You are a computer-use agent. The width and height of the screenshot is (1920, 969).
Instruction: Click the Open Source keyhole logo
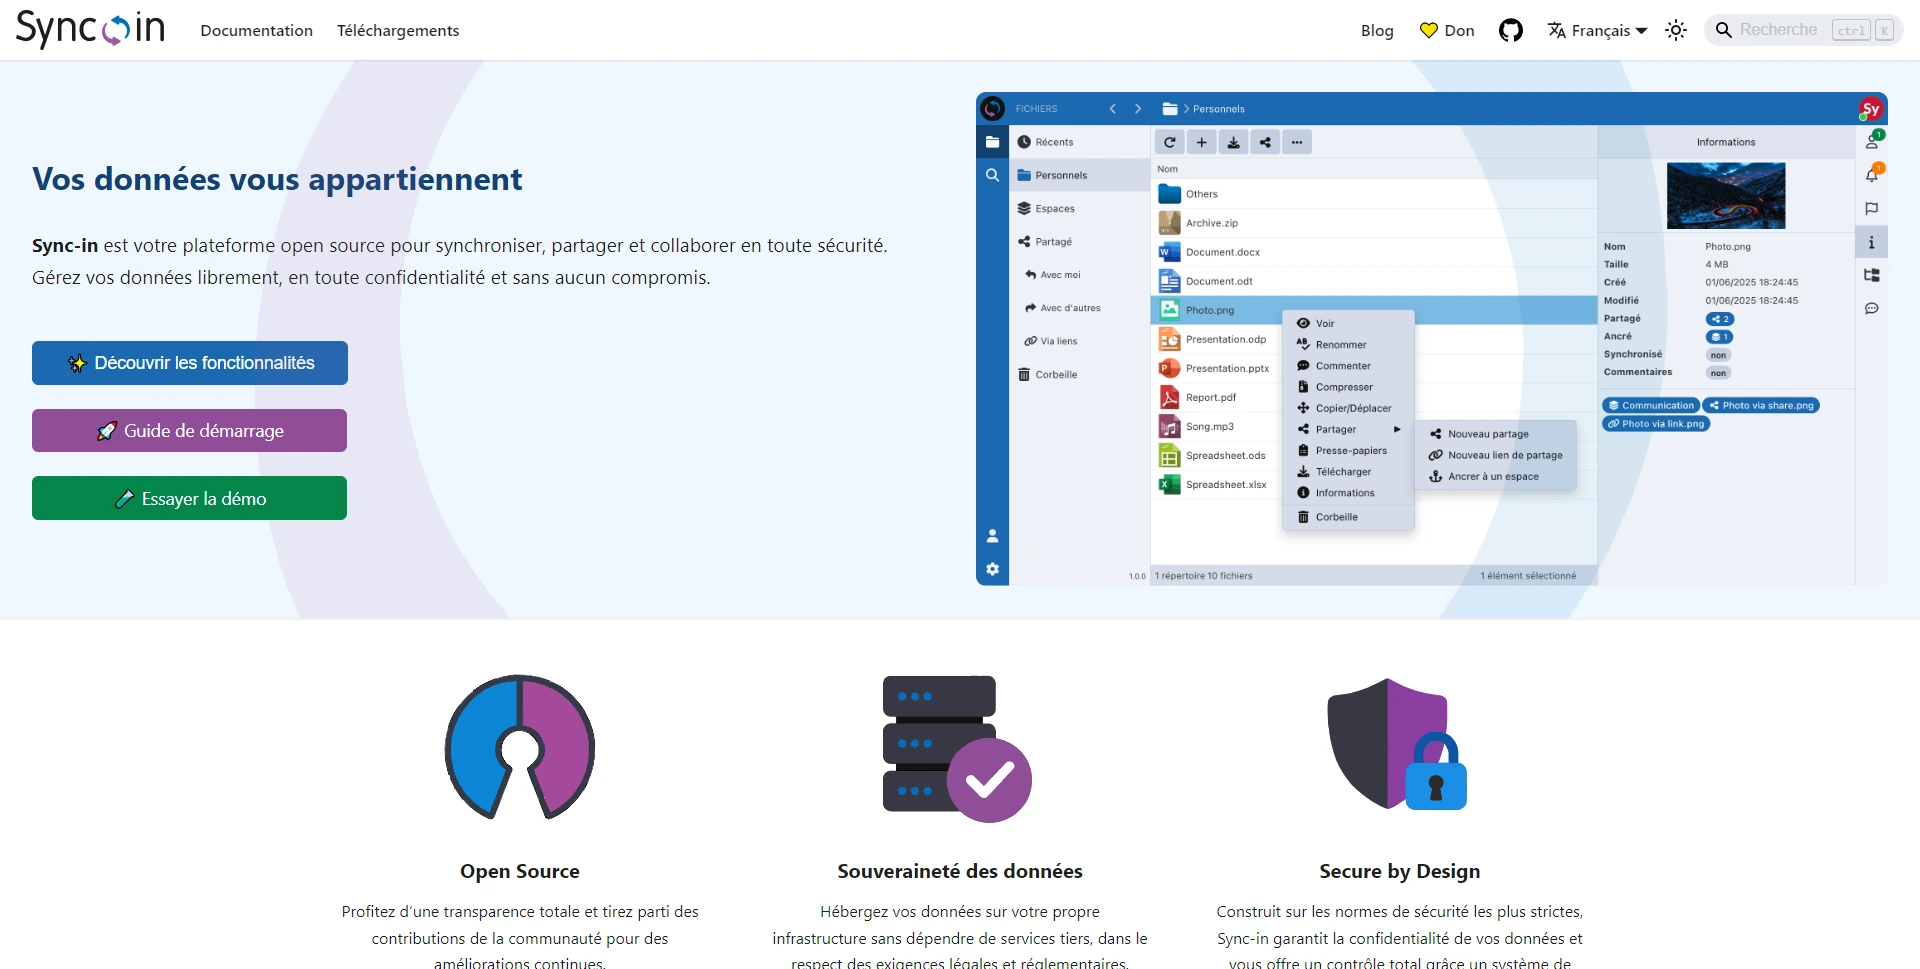pyautogui.click(x=520, y=747)
